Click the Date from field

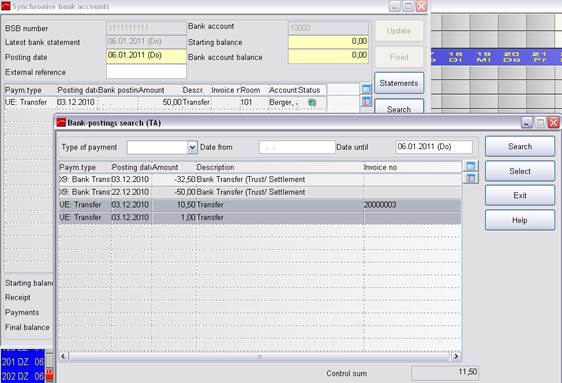[297, 147]
